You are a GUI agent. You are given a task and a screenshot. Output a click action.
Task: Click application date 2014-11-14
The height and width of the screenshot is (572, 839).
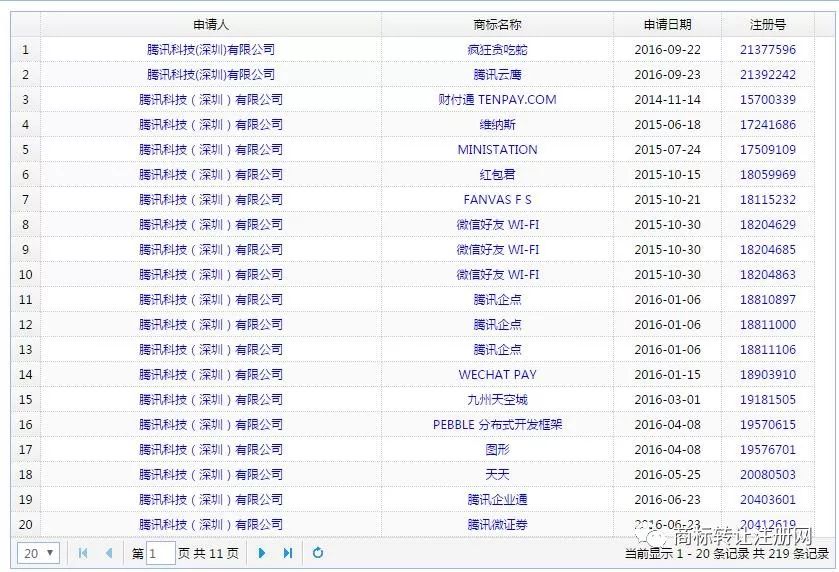click(x=667, y=100)
